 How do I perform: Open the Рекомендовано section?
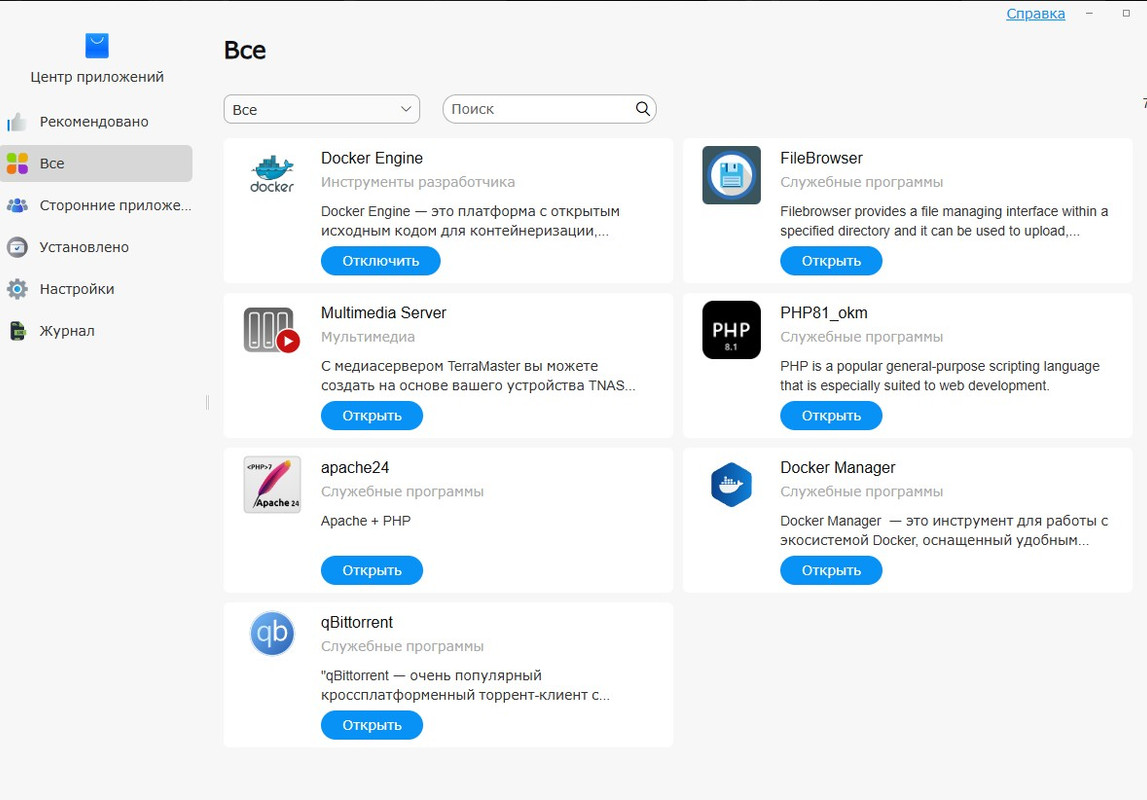coord(96,121)
